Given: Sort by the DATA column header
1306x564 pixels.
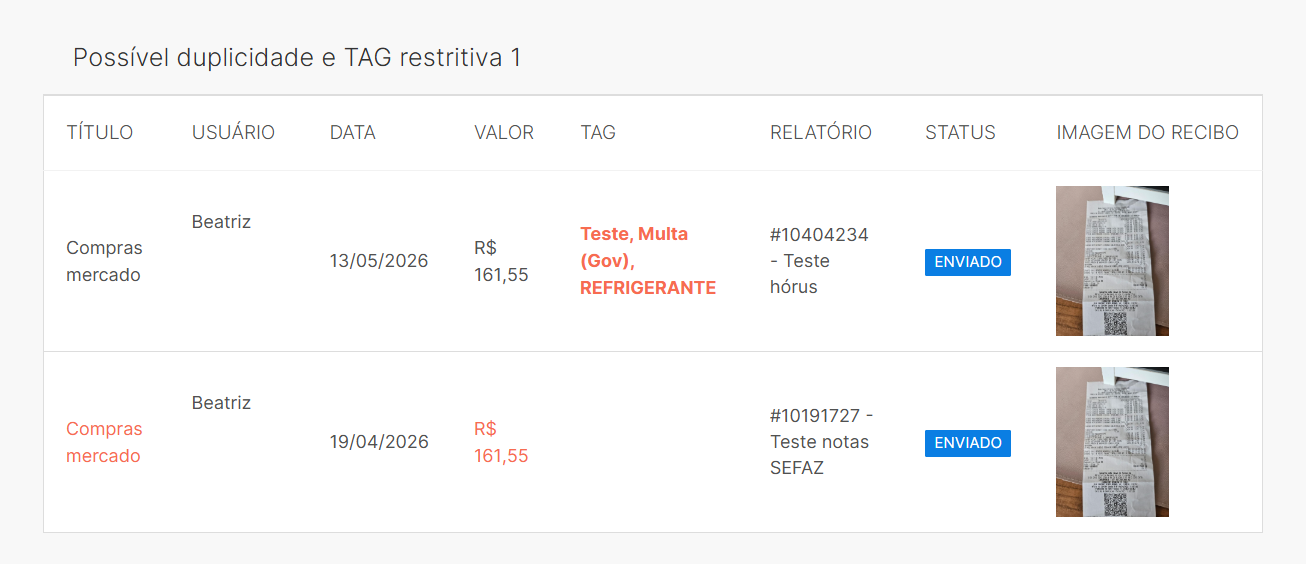Looking at the screenshot, I should [x=353, y=132].
